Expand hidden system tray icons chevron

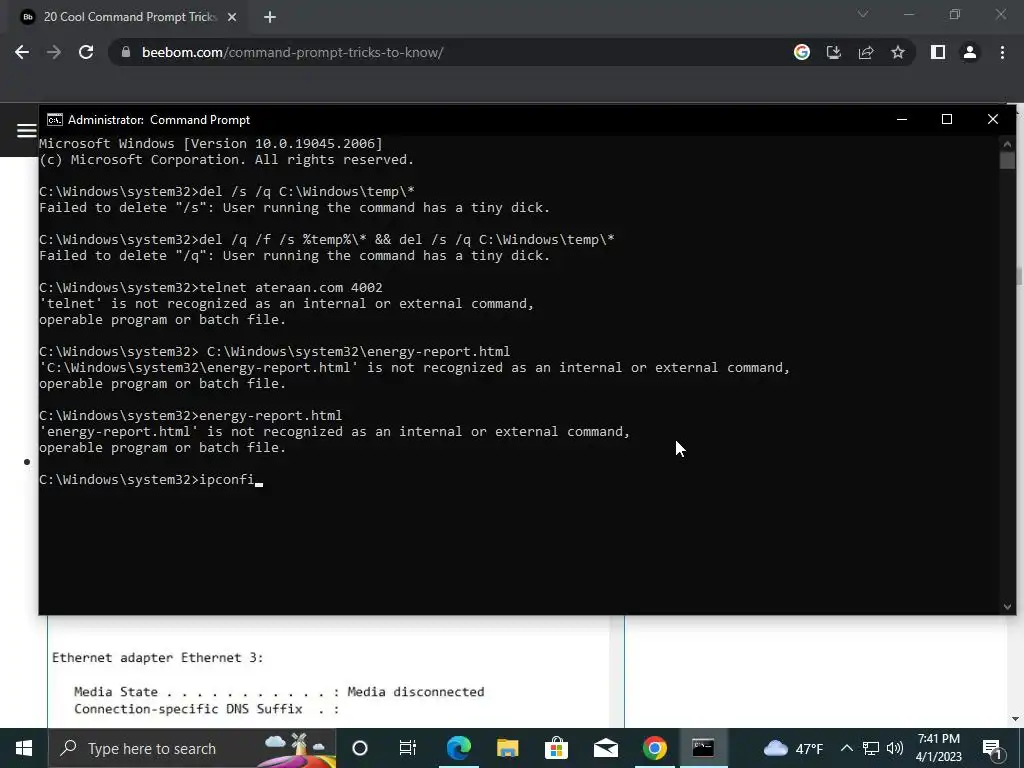(x=846, y=748)
